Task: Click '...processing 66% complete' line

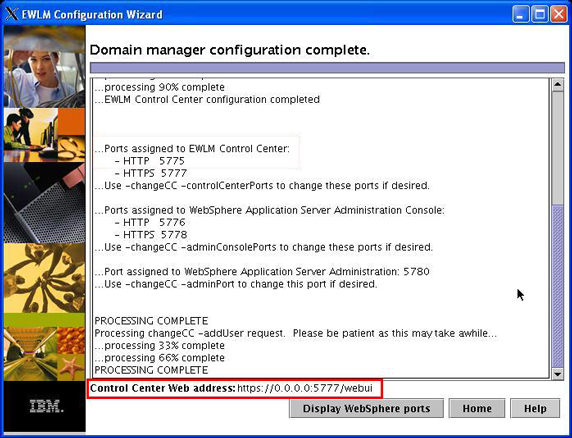Action: tap(159, 357)
